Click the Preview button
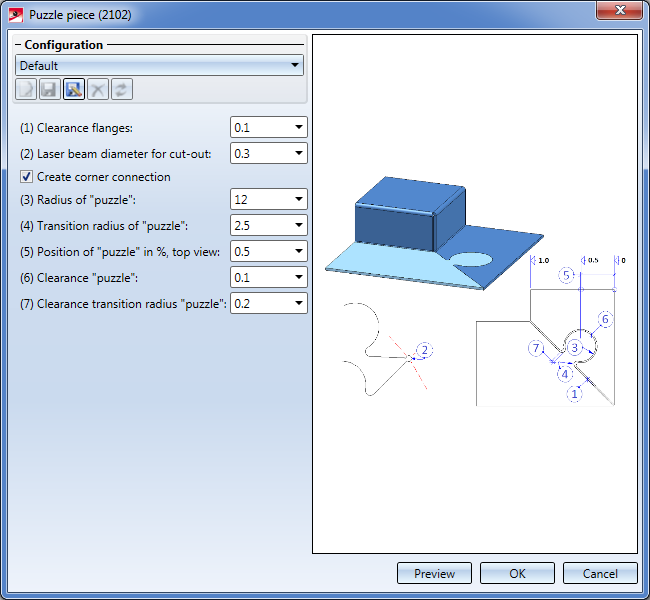Image resolution: width=650 pixels, height=600 pixels. point(434,573)
